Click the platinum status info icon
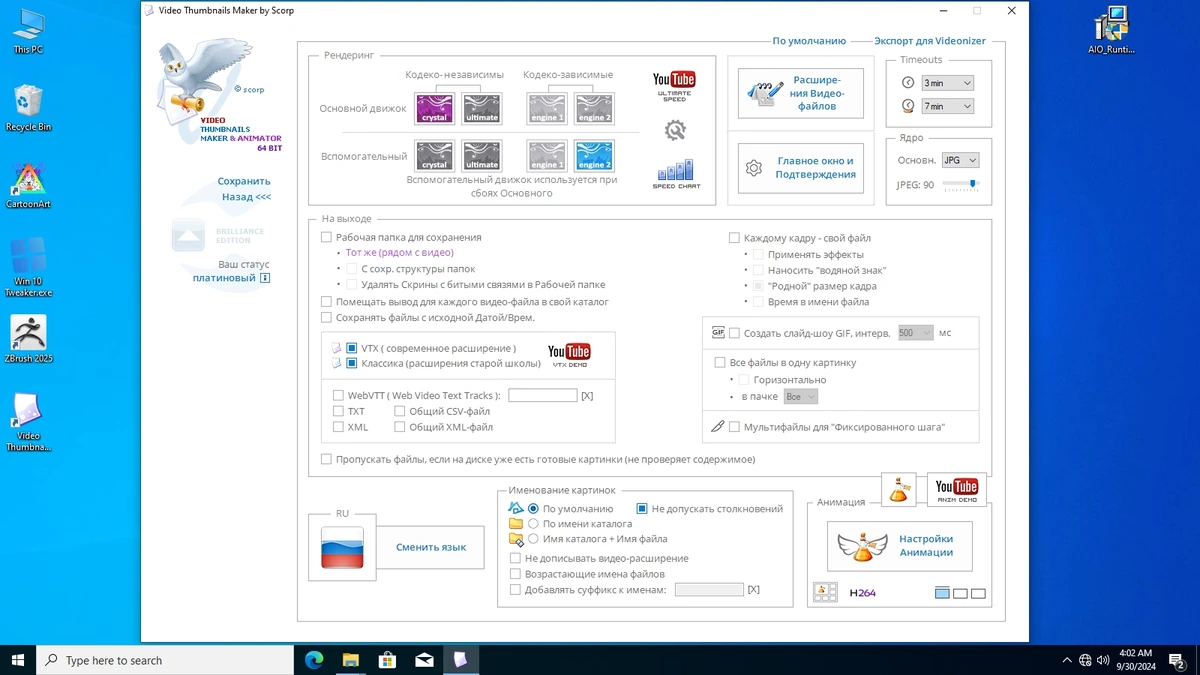This screenshot has width=1200, height=675. [x=265, y=278]
